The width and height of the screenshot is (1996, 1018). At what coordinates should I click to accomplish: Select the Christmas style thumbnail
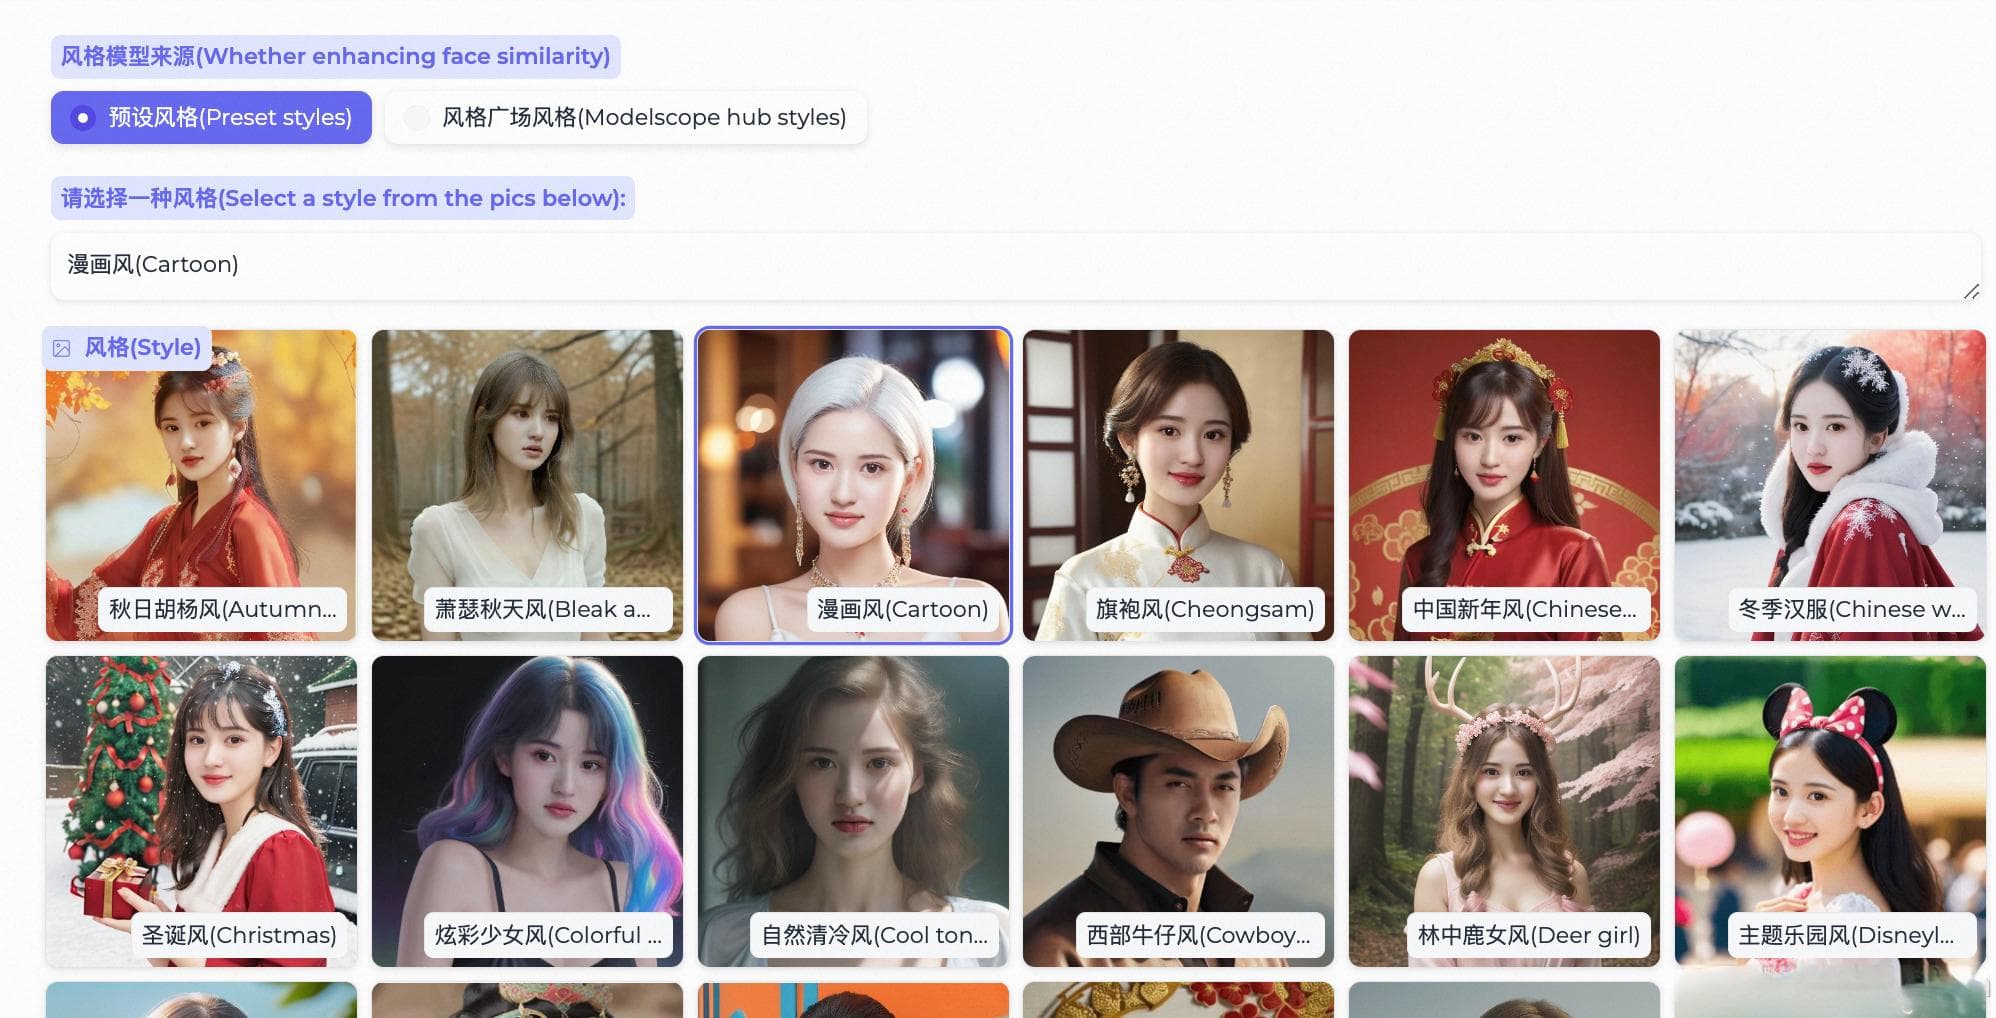pyautogui.click(x=201, y=811)
